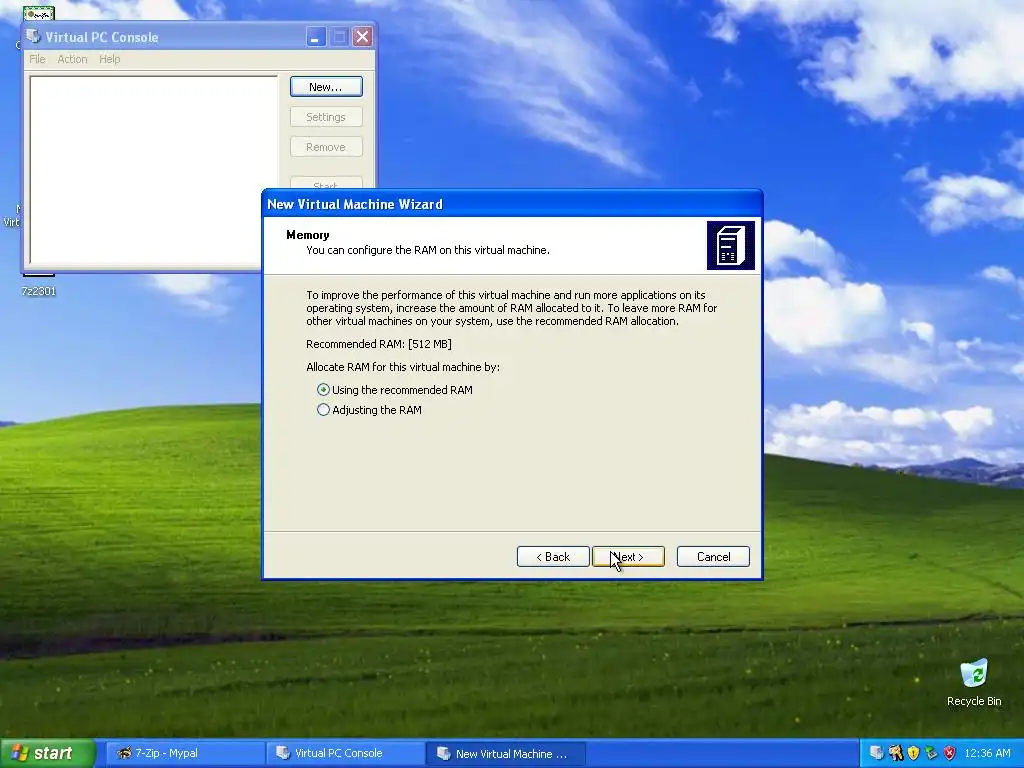Image resolution: width=1024 pixels, height=768 pixels.
Task: Close the Virtual PC Console window
Action: (x=362, y=37)
